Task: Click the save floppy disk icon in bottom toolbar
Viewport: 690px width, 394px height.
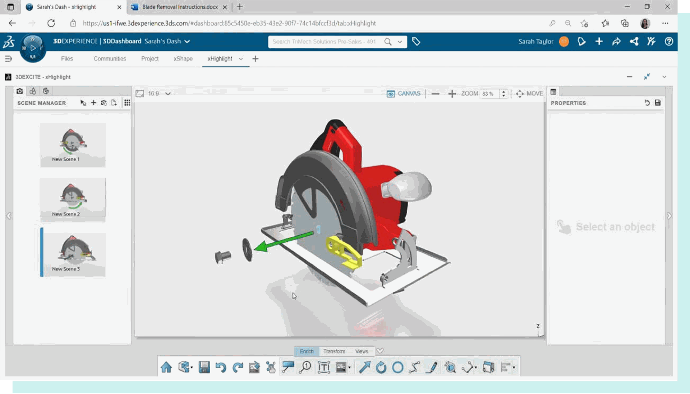Action: (204, 367)
